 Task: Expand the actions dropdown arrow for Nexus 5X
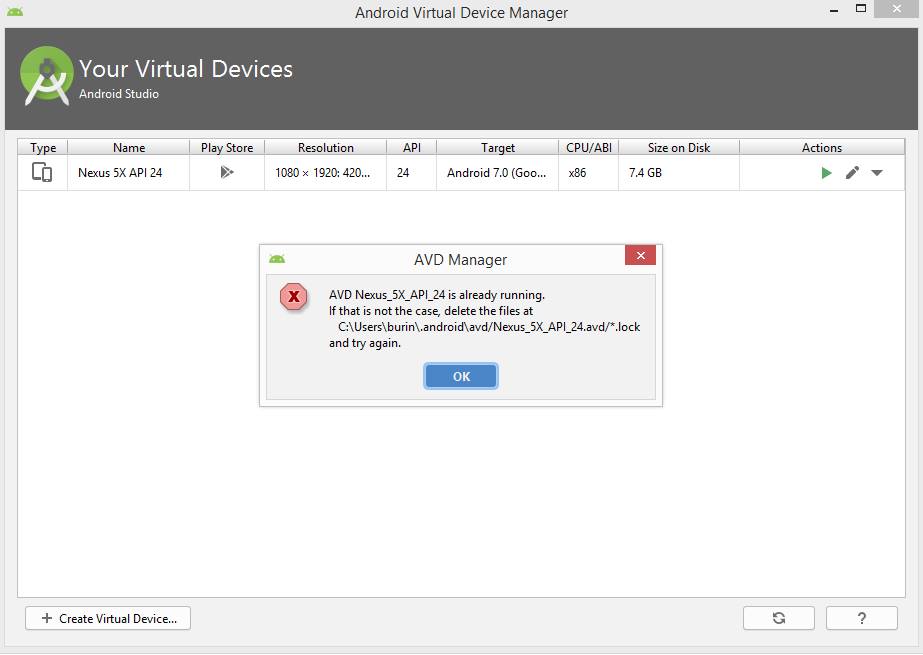(x=877, y=173)
